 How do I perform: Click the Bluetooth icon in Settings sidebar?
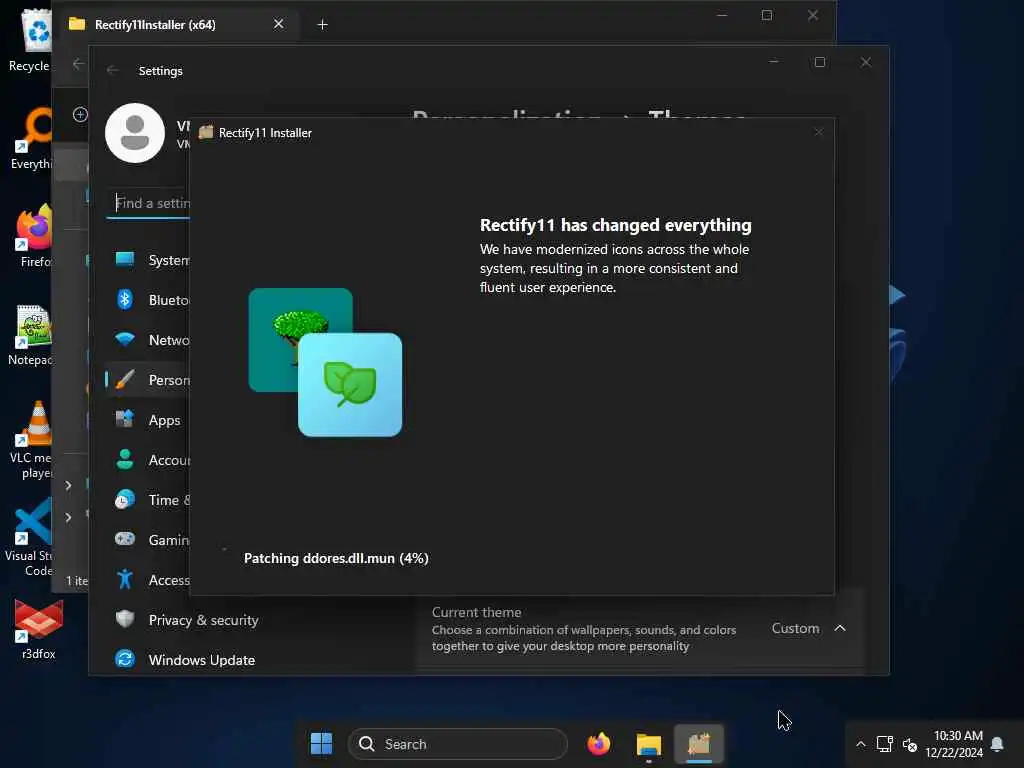(125, 300)
